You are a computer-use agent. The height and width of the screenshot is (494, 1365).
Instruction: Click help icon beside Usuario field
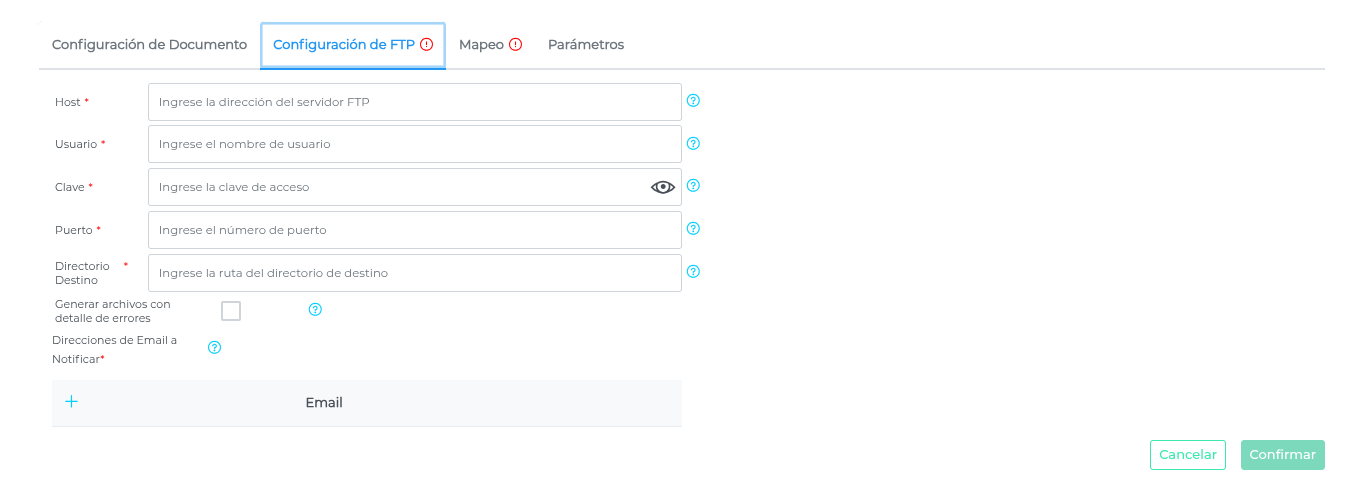pos(693,143)
